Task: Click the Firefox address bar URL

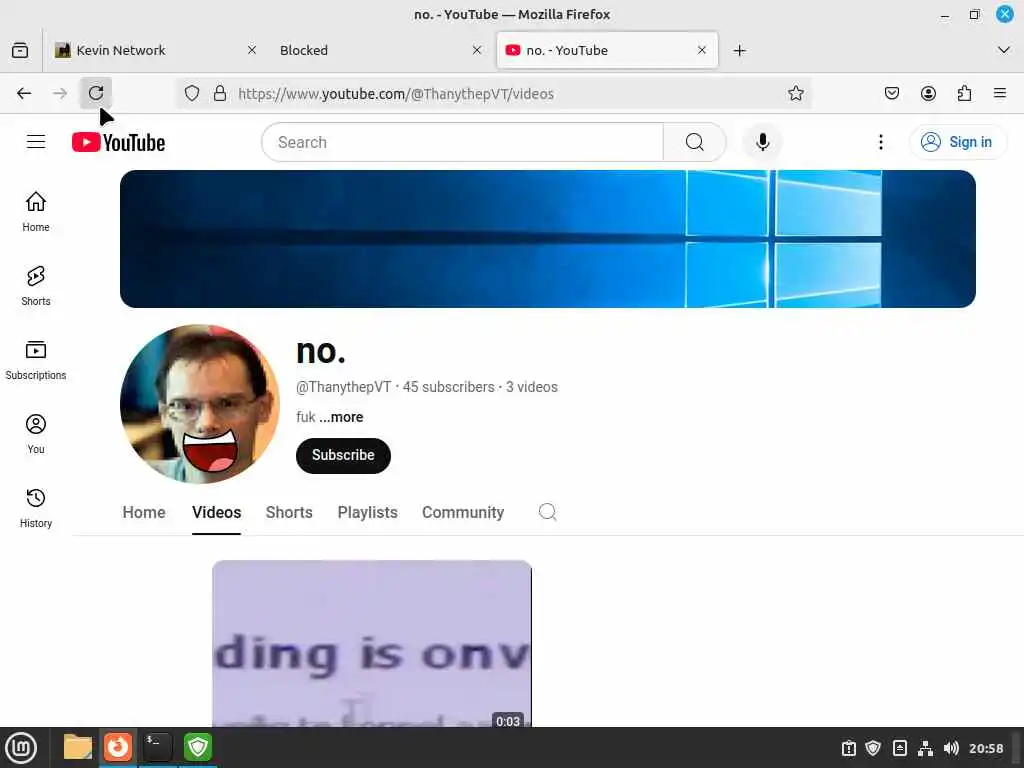Action: [x=396, y=94]
